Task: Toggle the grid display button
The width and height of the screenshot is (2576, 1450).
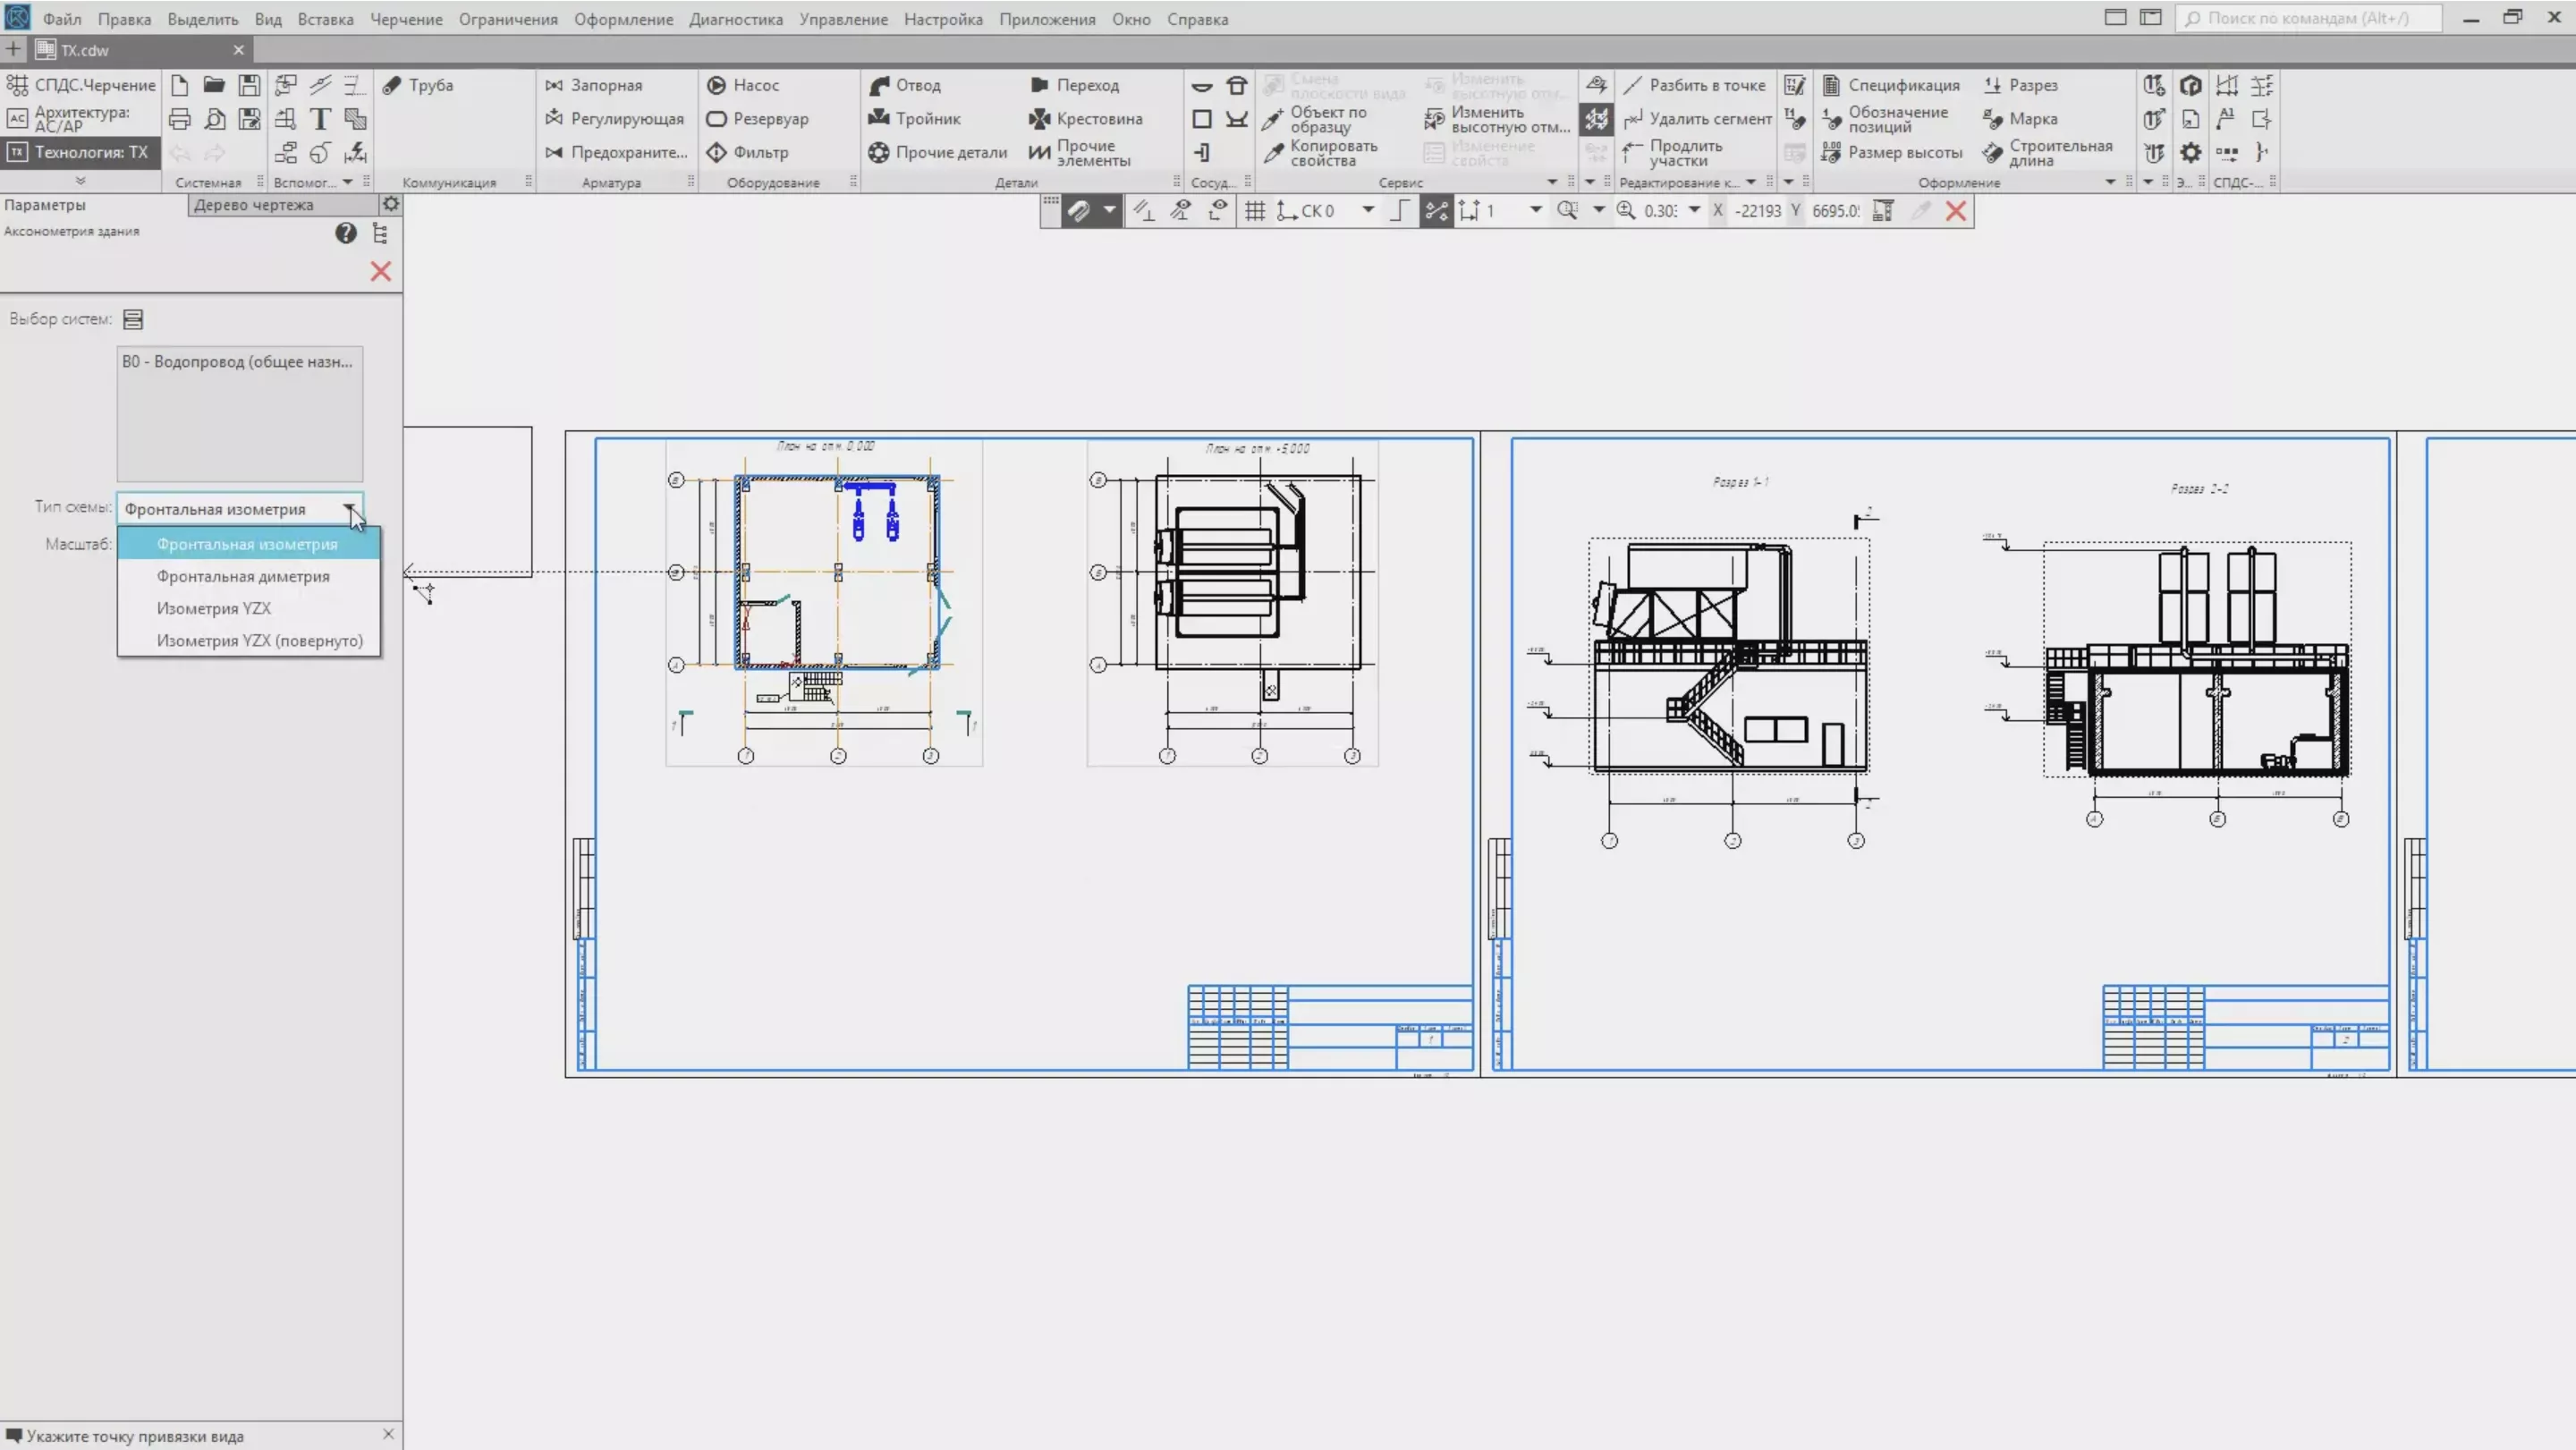Action: 1254,211
